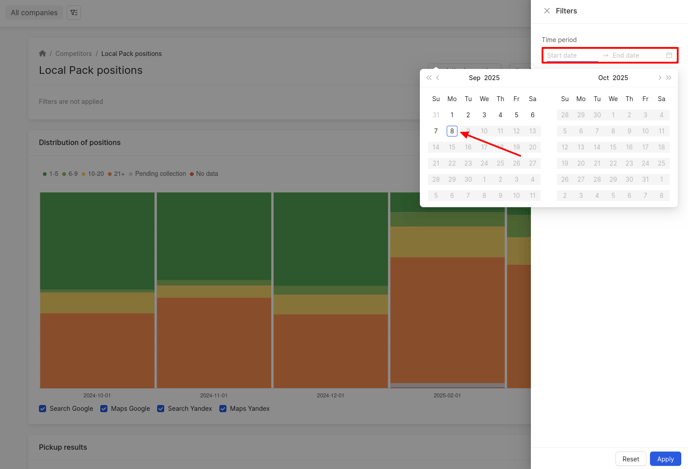Disable the Search Yandex checkbox
The width and height of the screenshot is (688, 469).
pyautogui.click(x=161, y=409)
